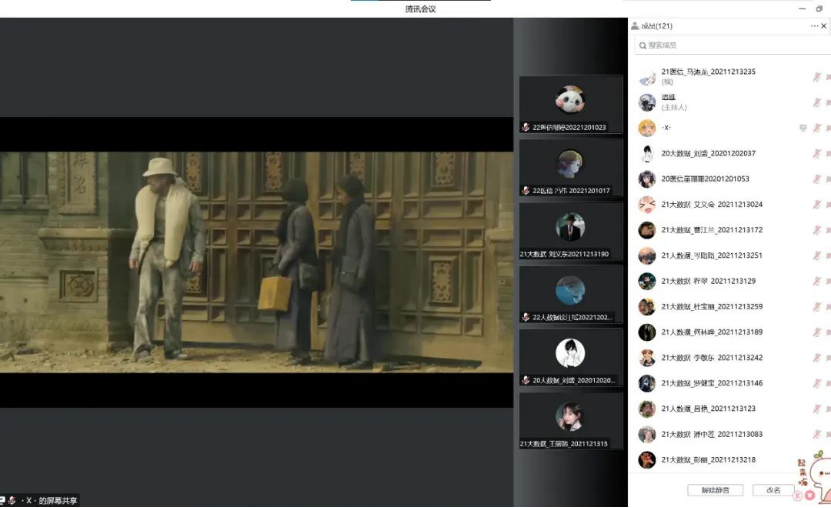Select member name ending 20211213218
The height and width of the screenshot is (508, 831).
click(708, 460)
